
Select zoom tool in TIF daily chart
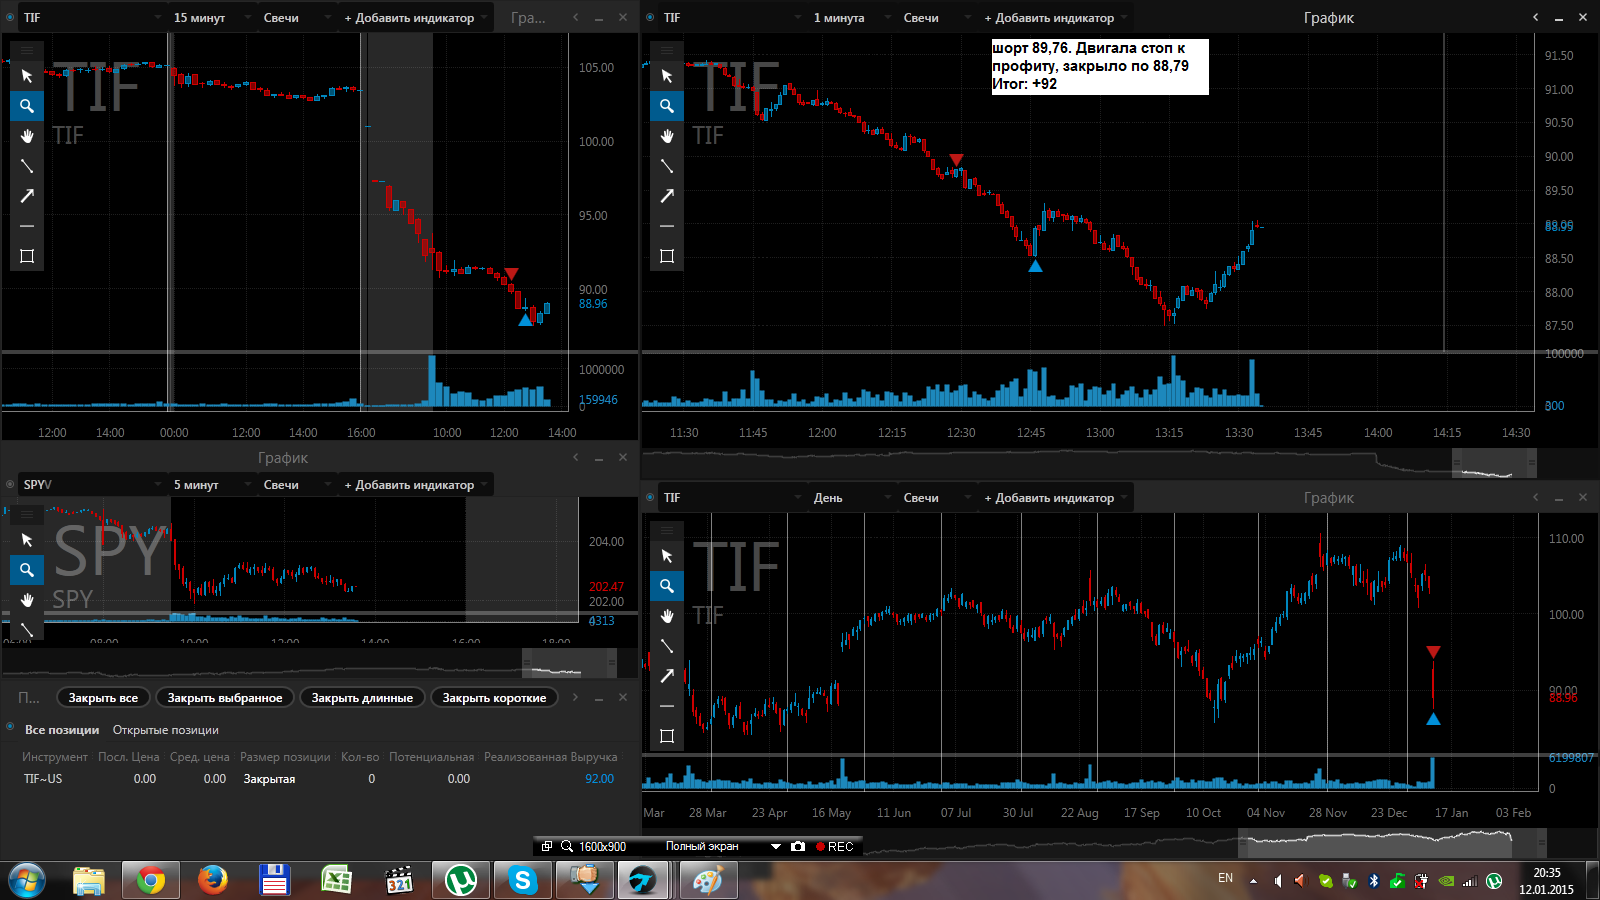point(667,586)
